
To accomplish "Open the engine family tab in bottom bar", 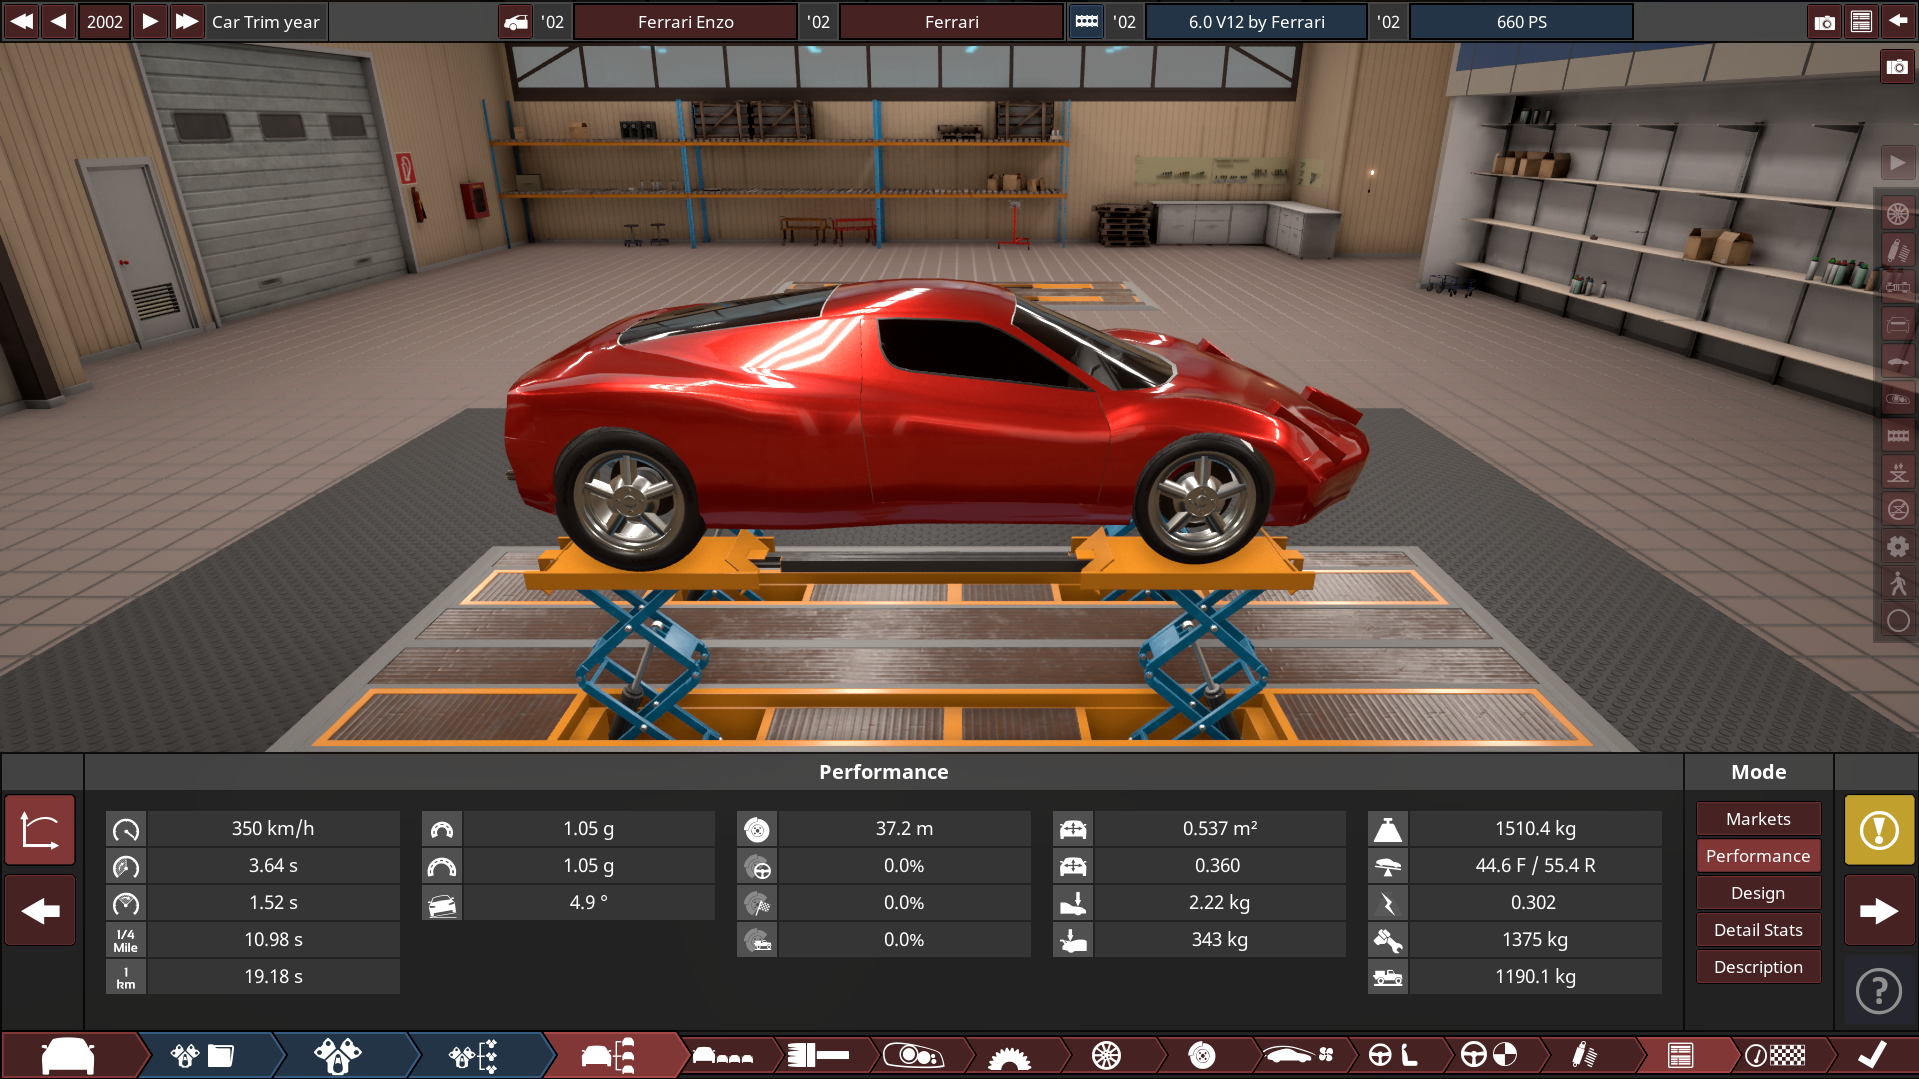I will pyautogui.click(x=203, y=1055).
